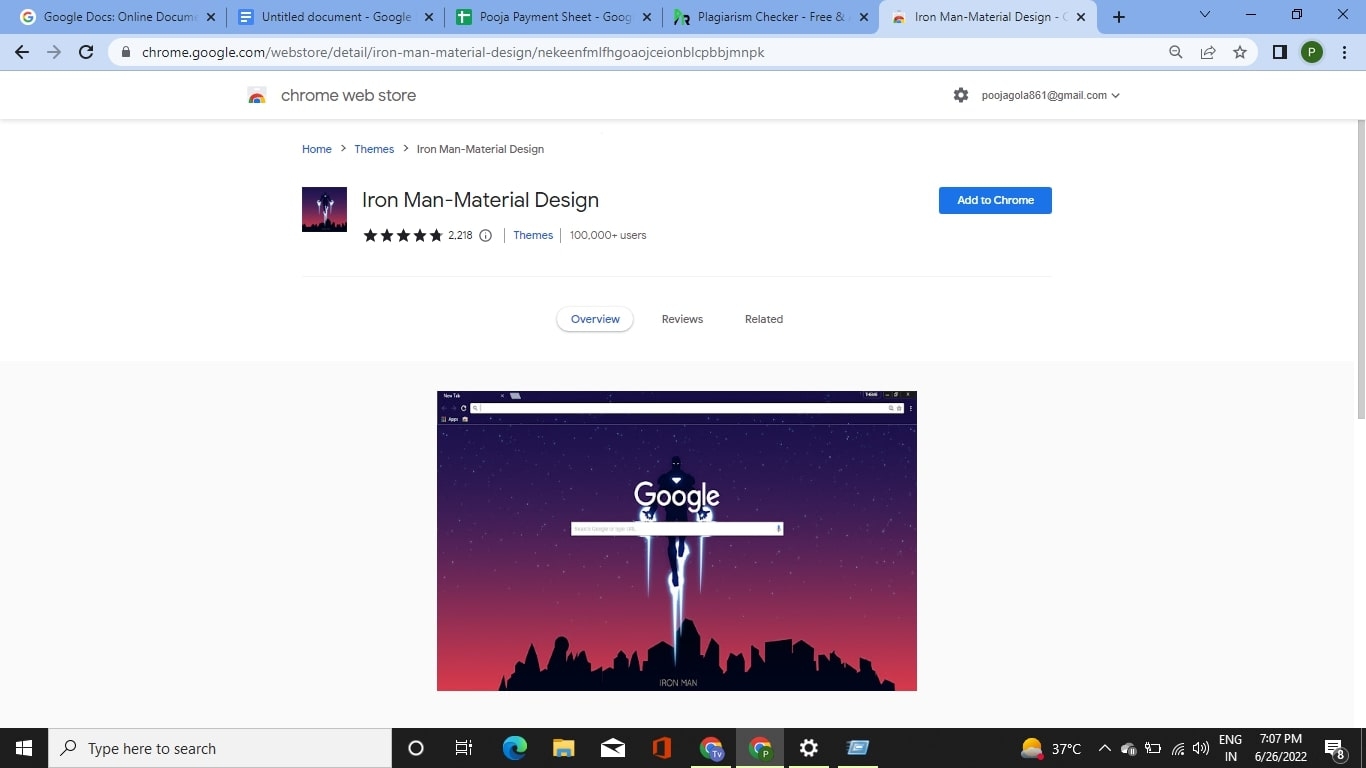Viewport: 1366px width, 768px height.
Task: Click the 2,218 ratings count
Action: pyautogui.click(x=460, y=236)
